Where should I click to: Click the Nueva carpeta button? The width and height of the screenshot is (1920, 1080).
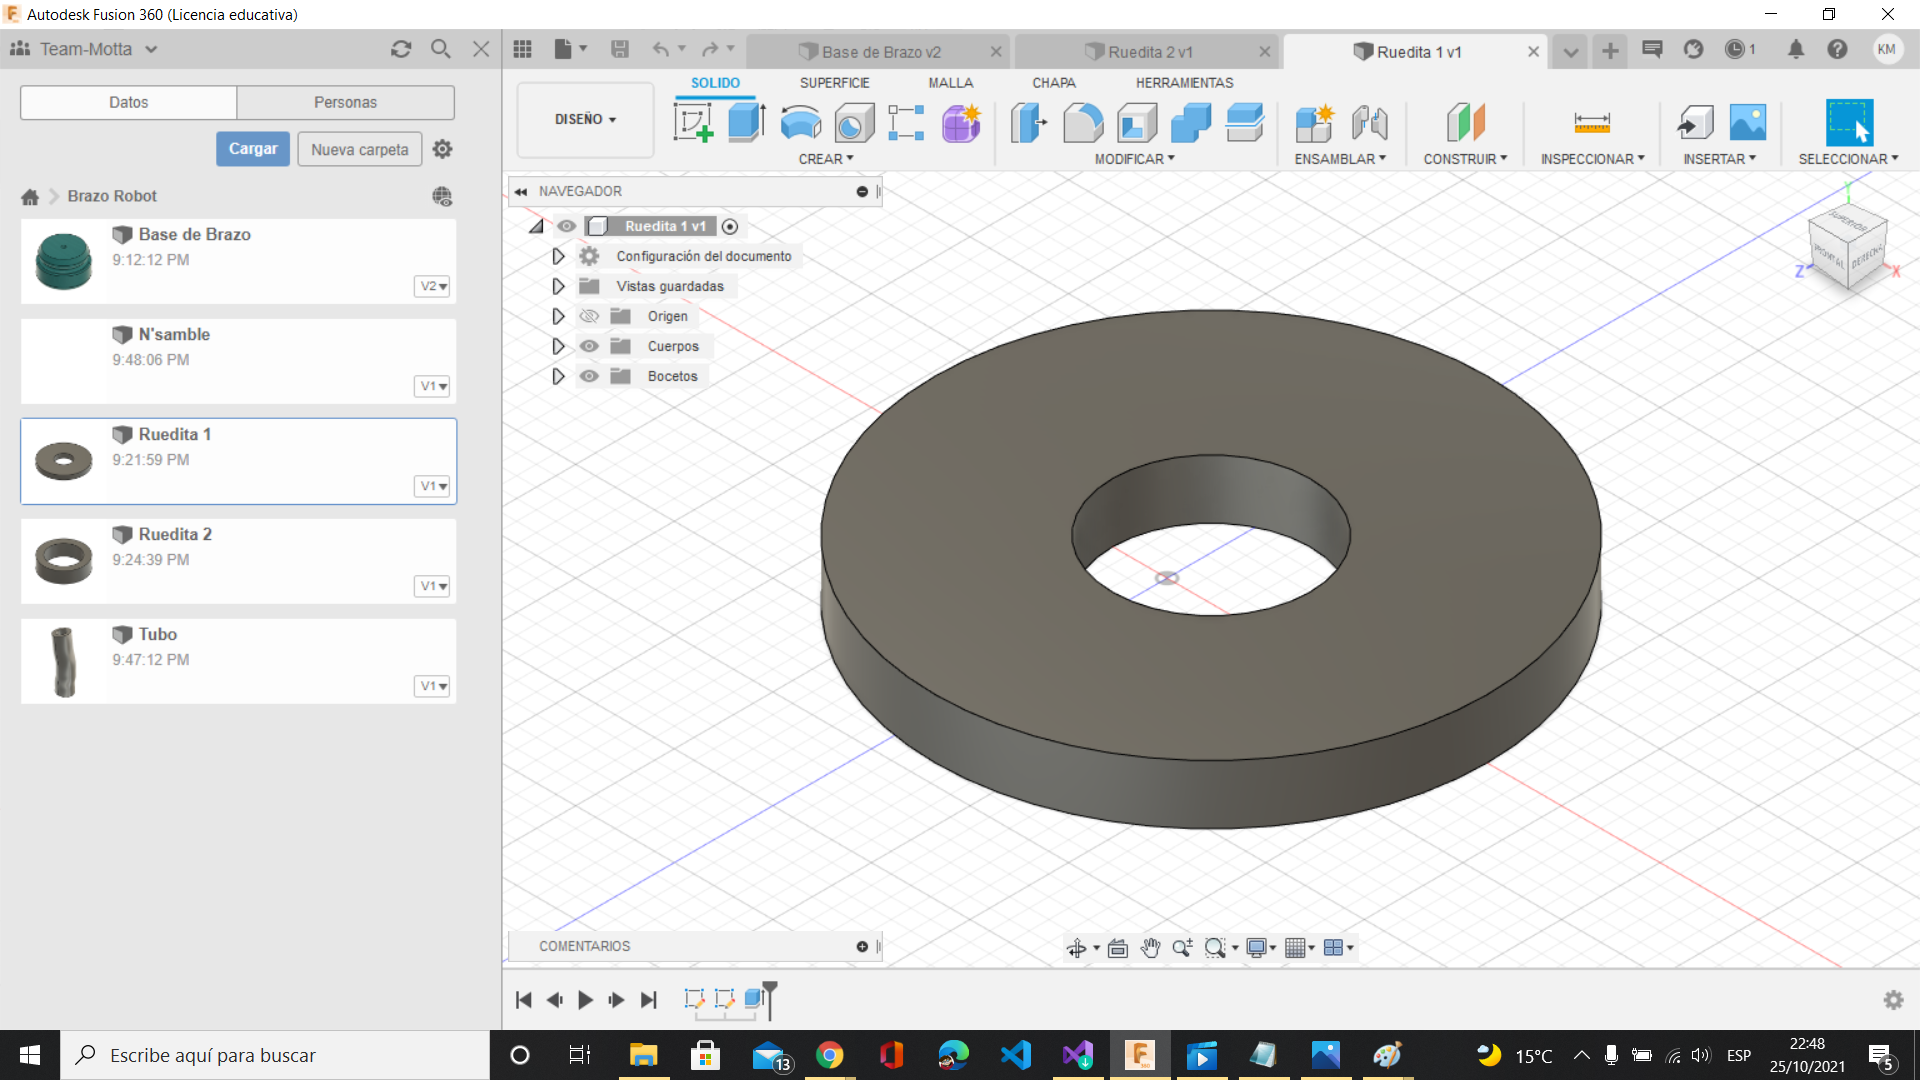(x=359, y=149)
